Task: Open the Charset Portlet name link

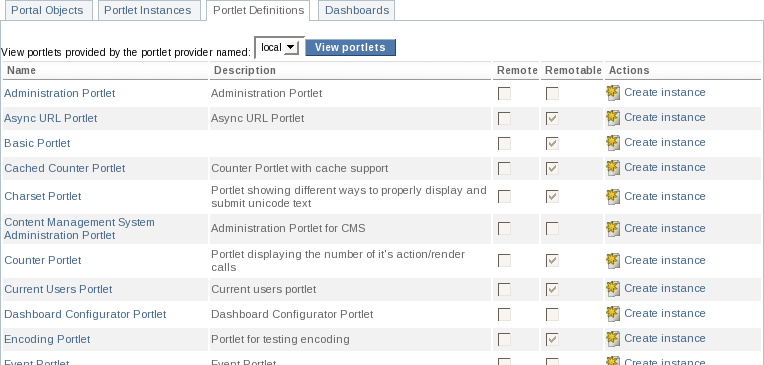Action: coord(43,196)
